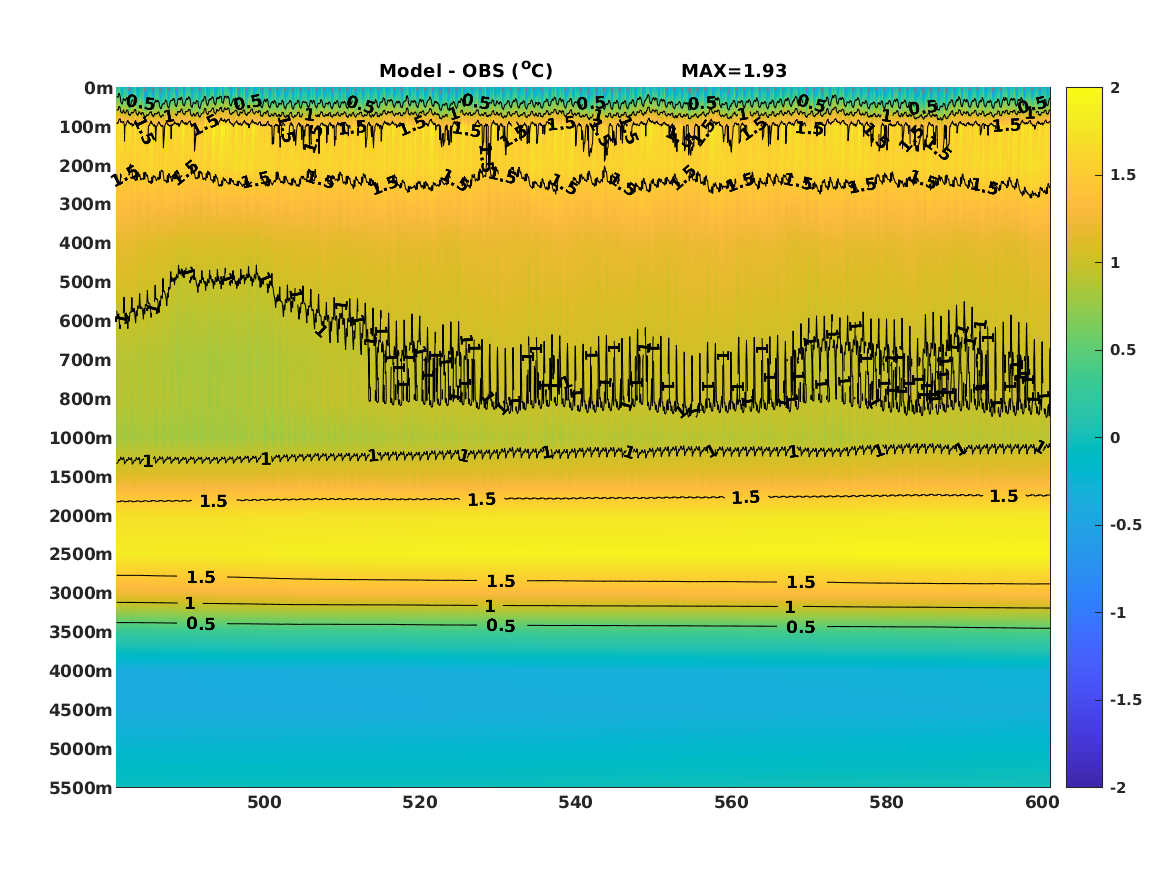Pick the '560' x-axis tick label
1167x875 pixels.
click(x=731, y=802)
